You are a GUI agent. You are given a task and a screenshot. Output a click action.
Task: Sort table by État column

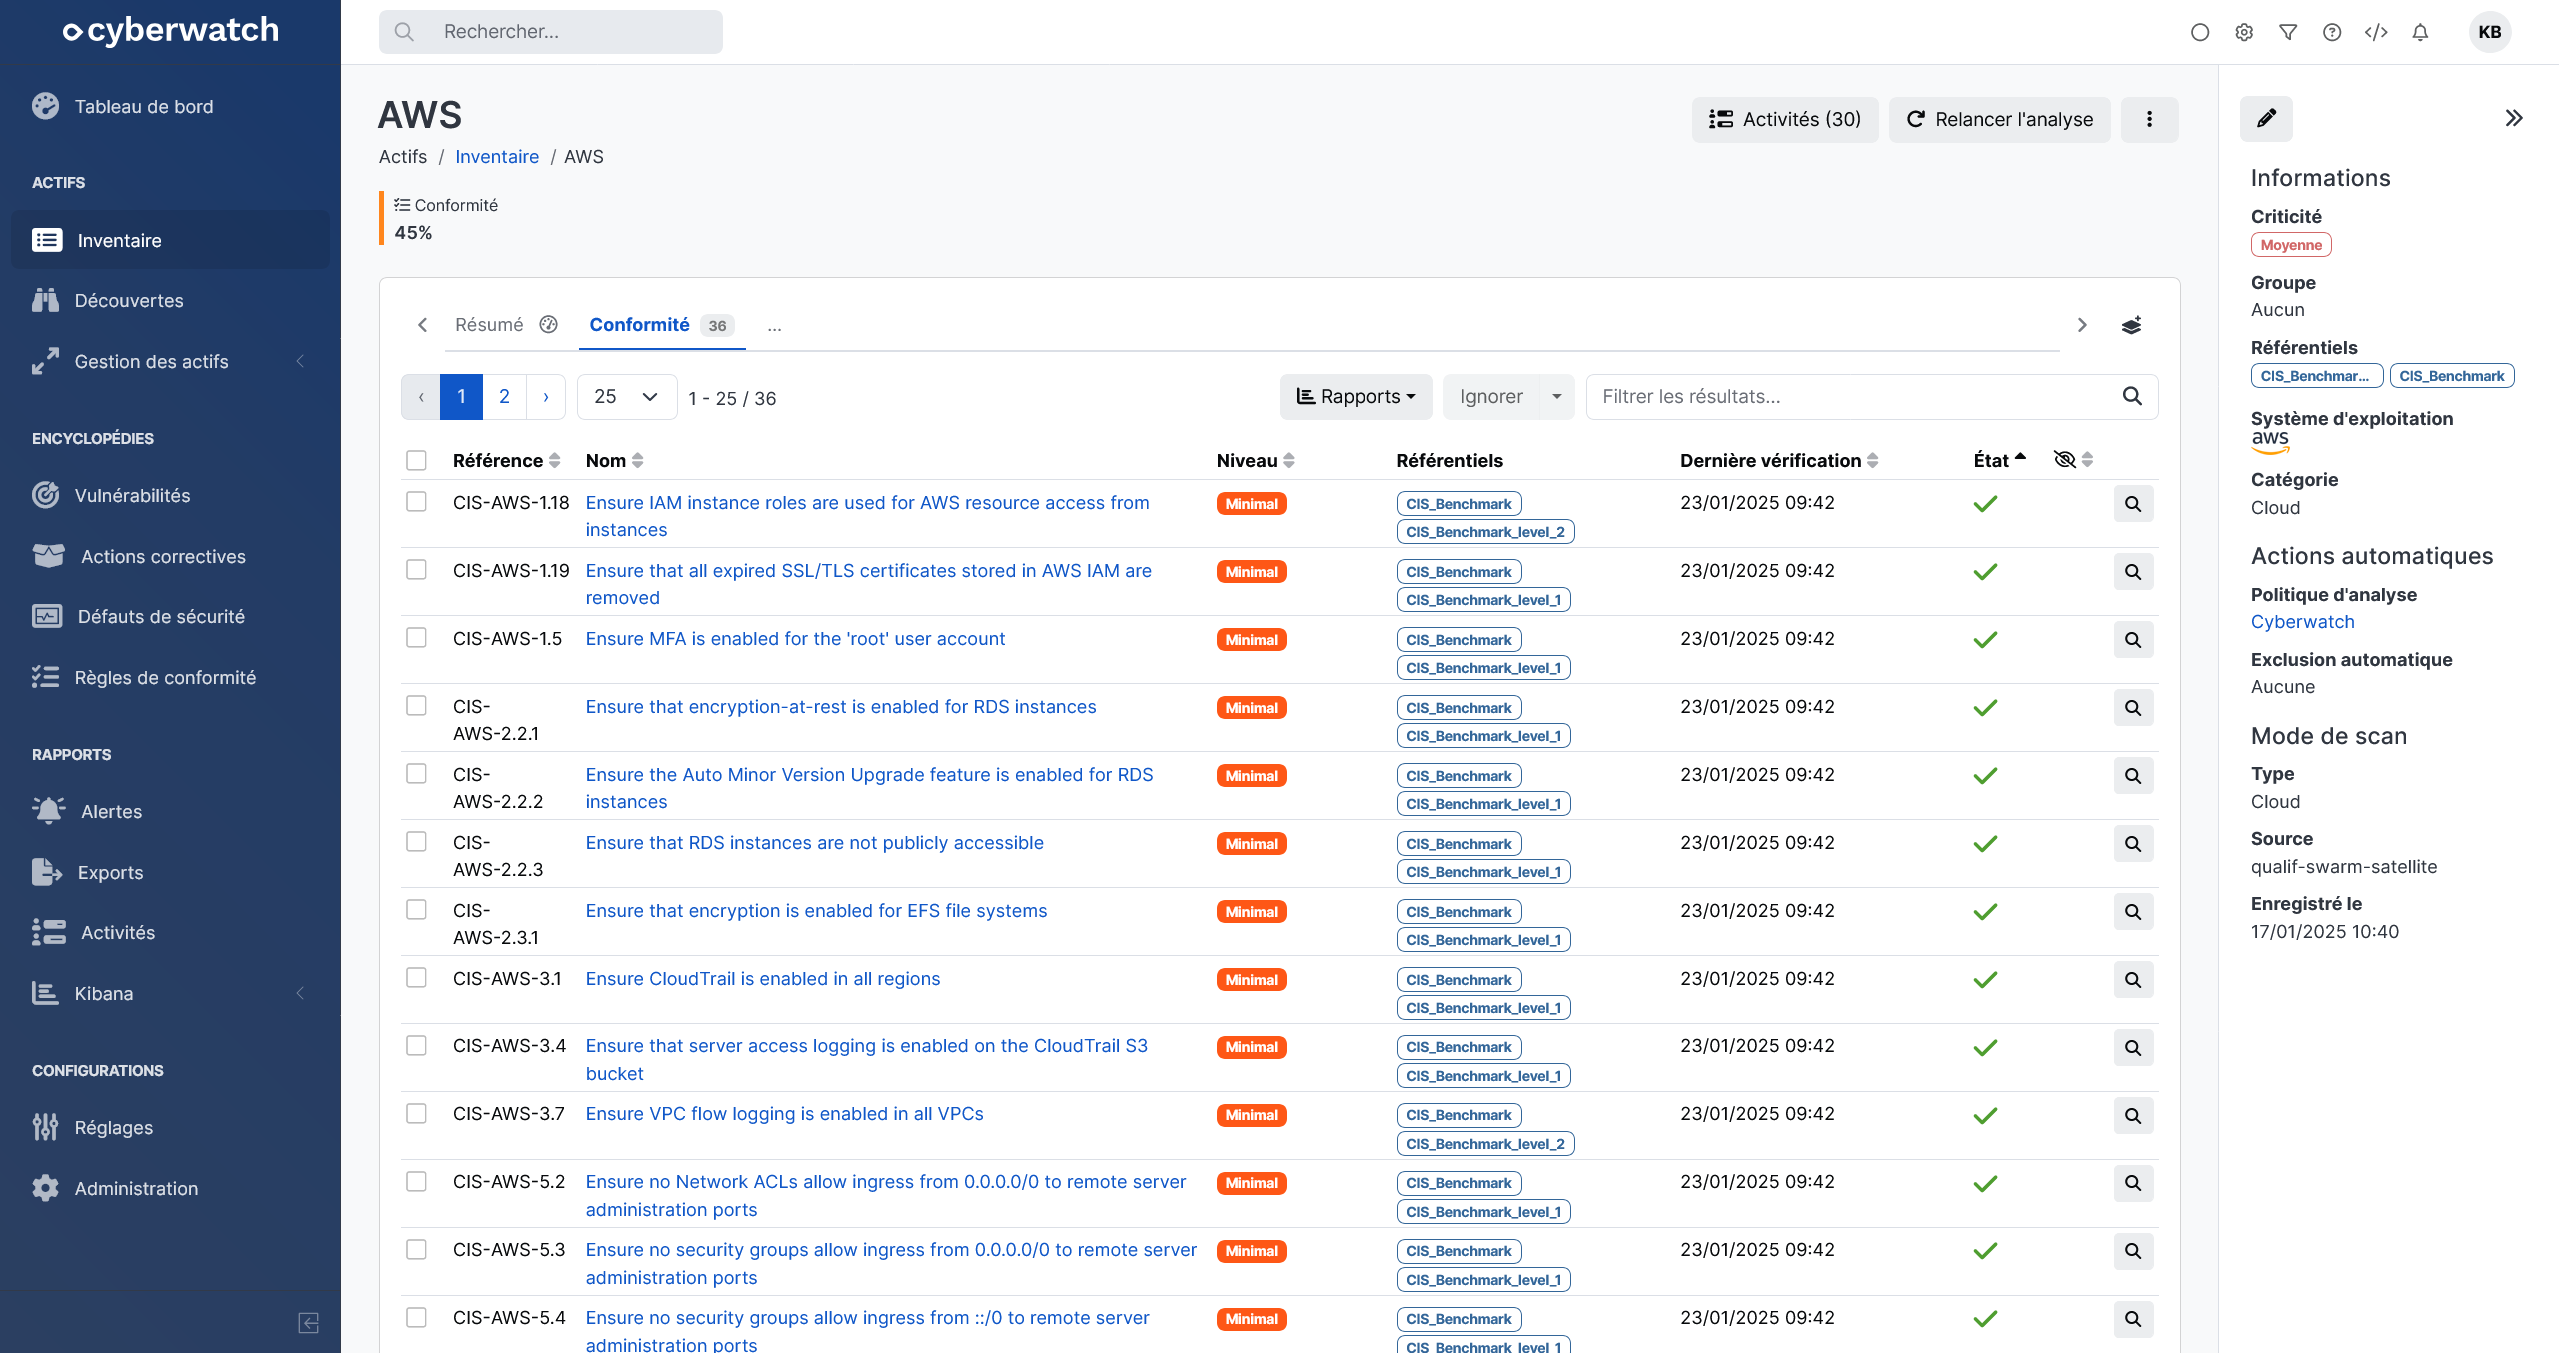[x=1999, y=461]
